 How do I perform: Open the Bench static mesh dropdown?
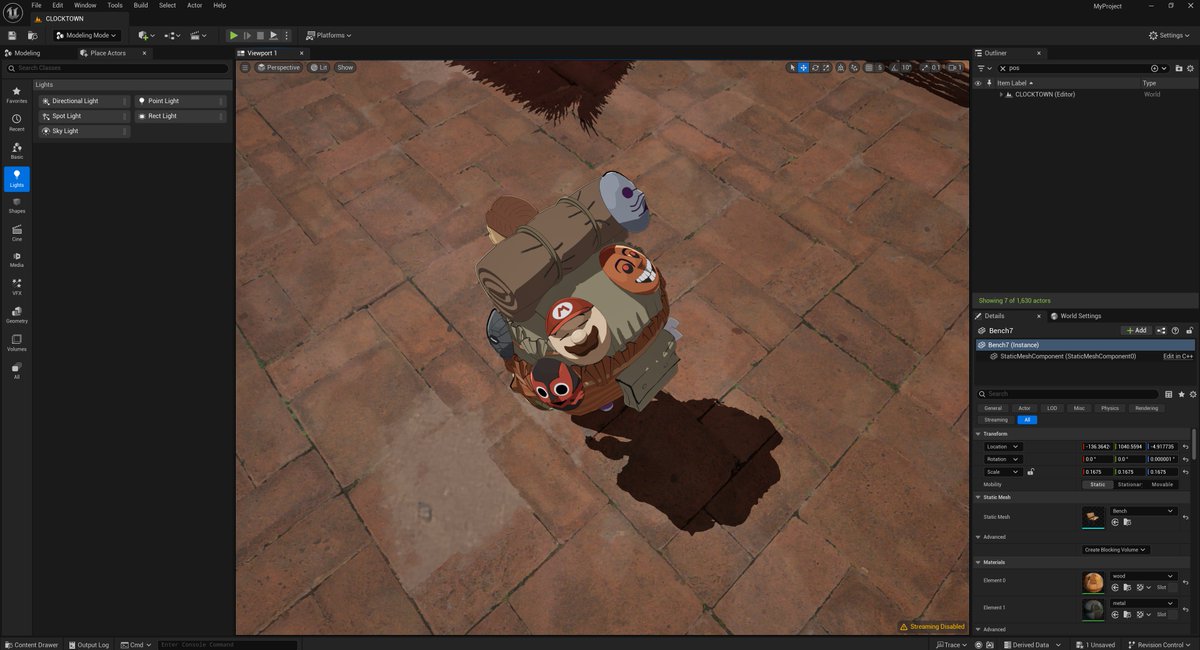pyautogui.click(x=1143, y=511)
